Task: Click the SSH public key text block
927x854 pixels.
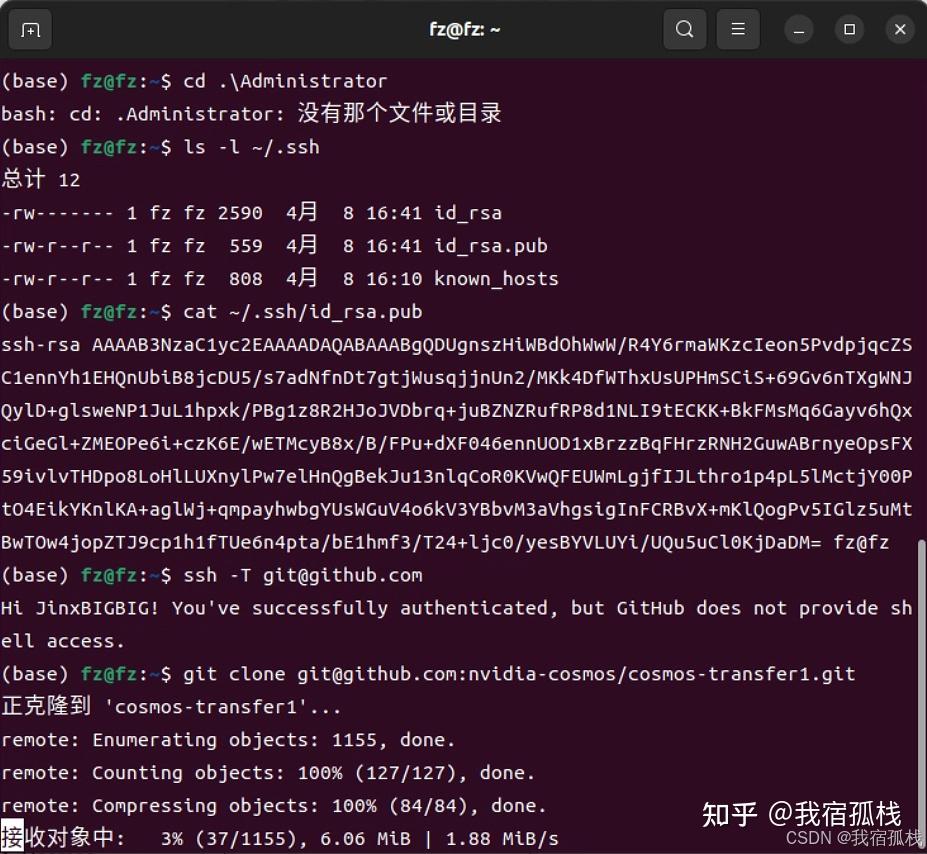Action: [x=460, y=444]
